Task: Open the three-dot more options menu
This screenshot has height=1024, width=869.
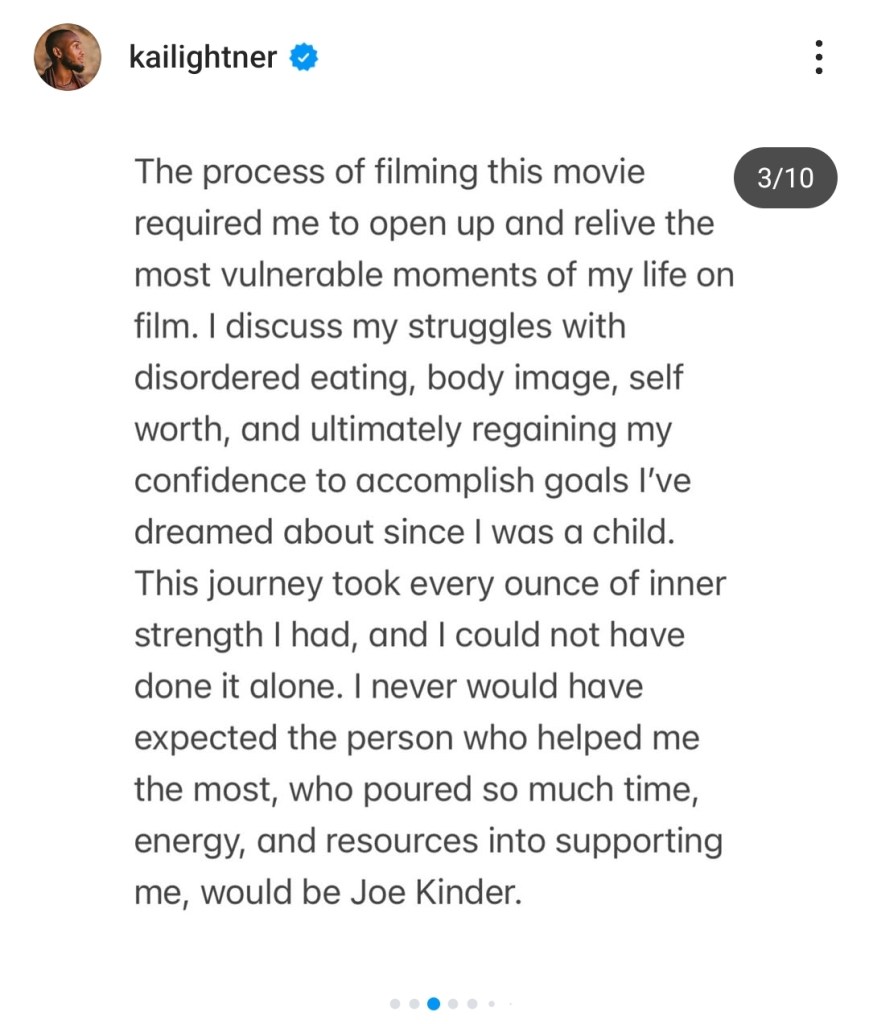Action: (819, 57)
